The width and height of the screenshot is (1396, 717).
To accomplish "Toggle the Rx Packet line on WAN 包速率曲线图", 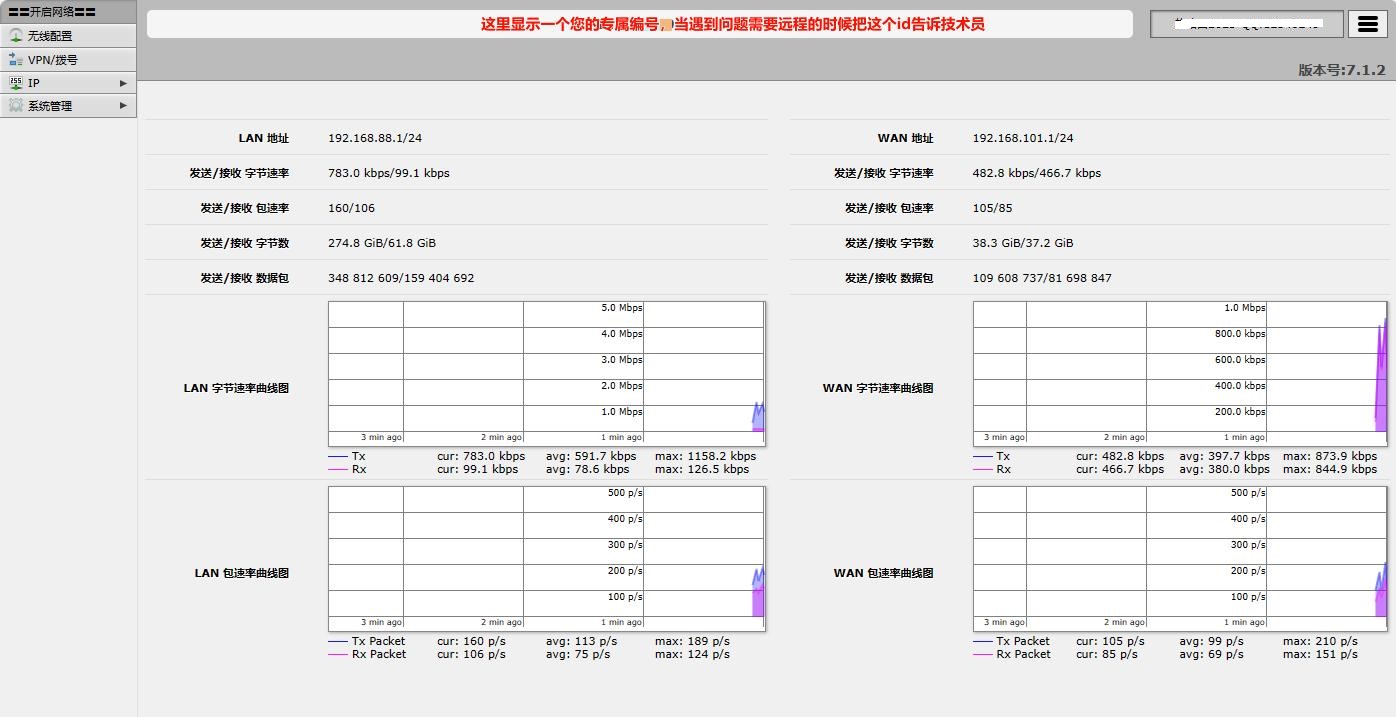I will point(985,654).
